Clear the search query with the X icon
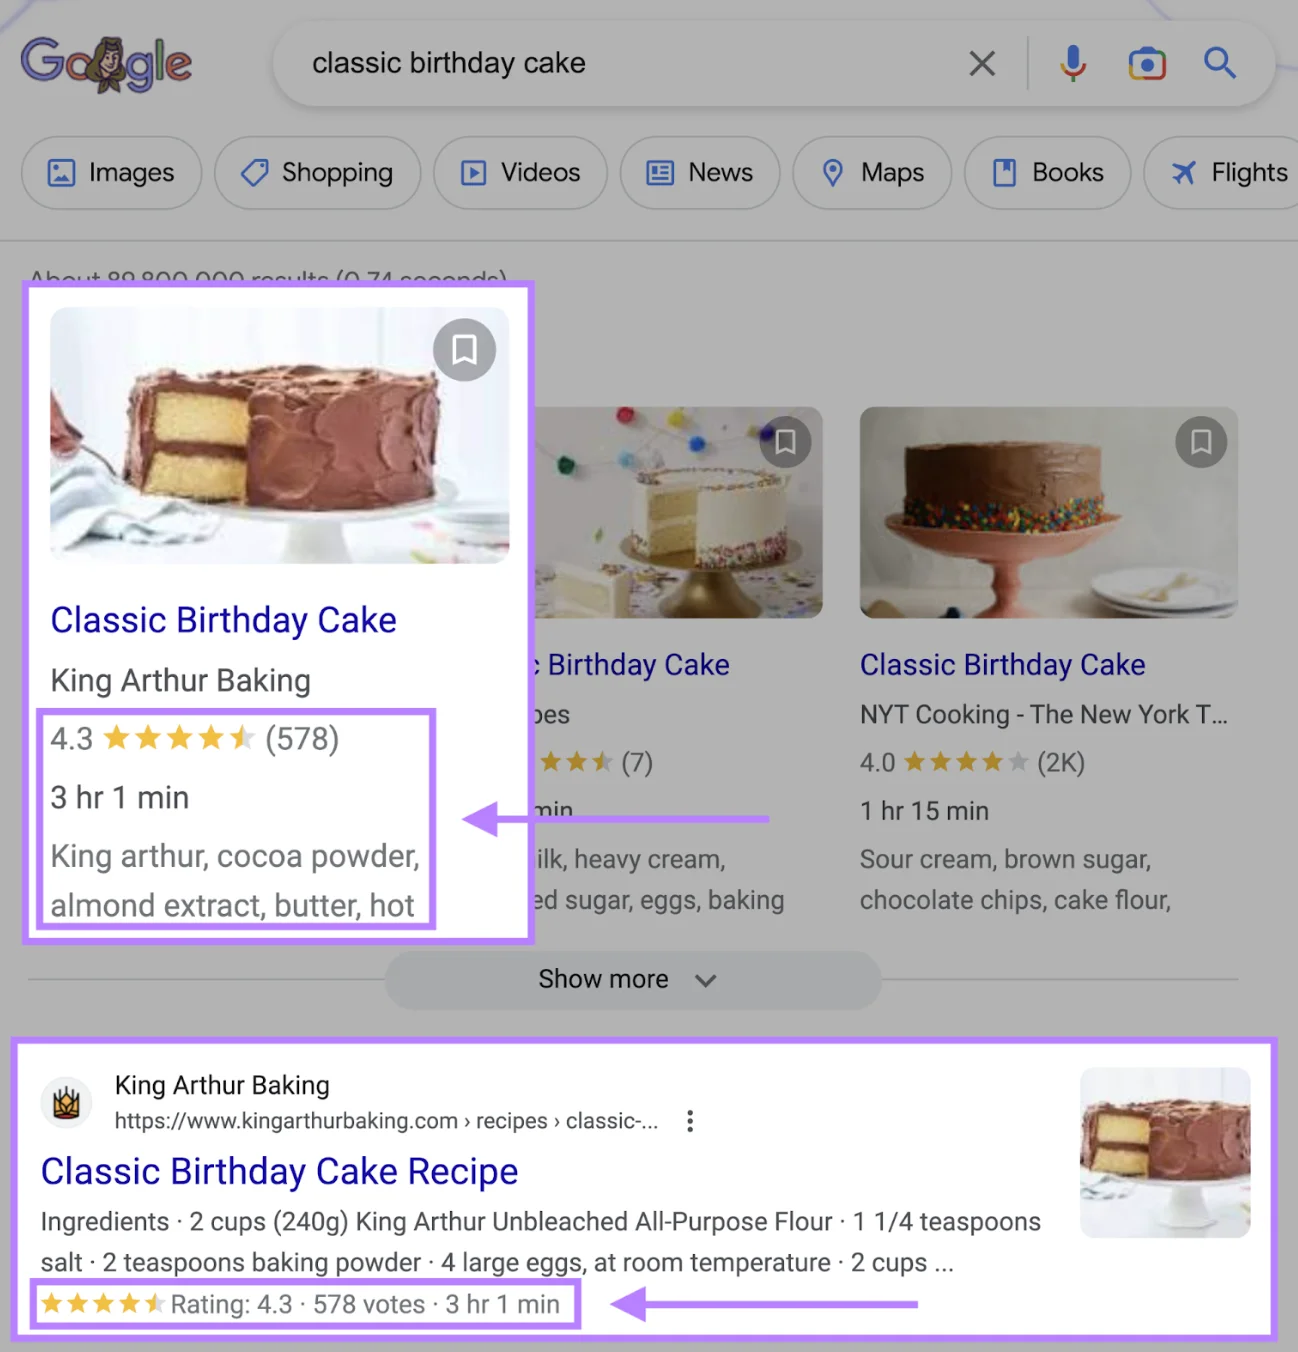Viewport: 1298px width, 1352px height. (x=982, y=63)
